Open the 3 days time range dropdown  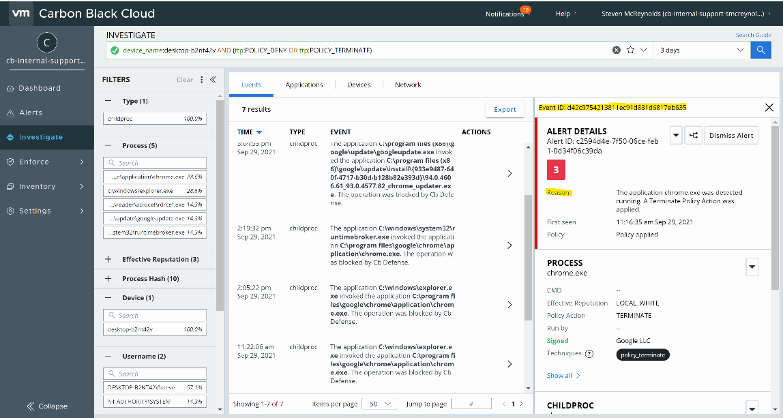702,50
